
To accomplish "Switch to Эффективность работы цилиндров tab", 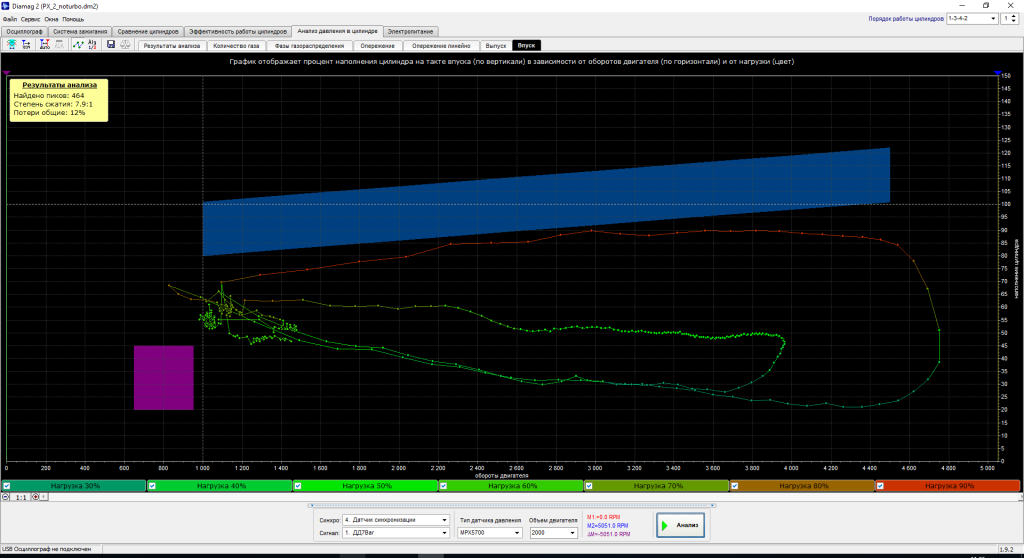I will pos(238,31).
